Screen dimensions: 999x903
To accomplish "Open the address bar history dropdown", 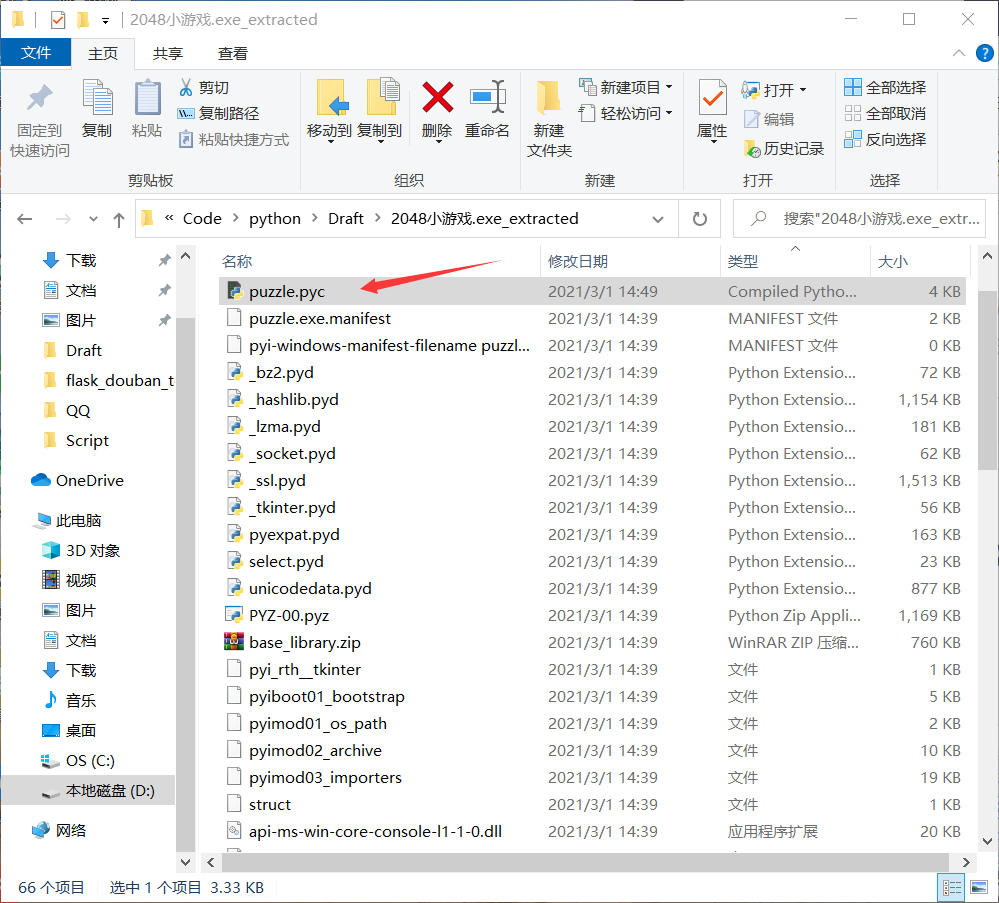I will point(659,218).
